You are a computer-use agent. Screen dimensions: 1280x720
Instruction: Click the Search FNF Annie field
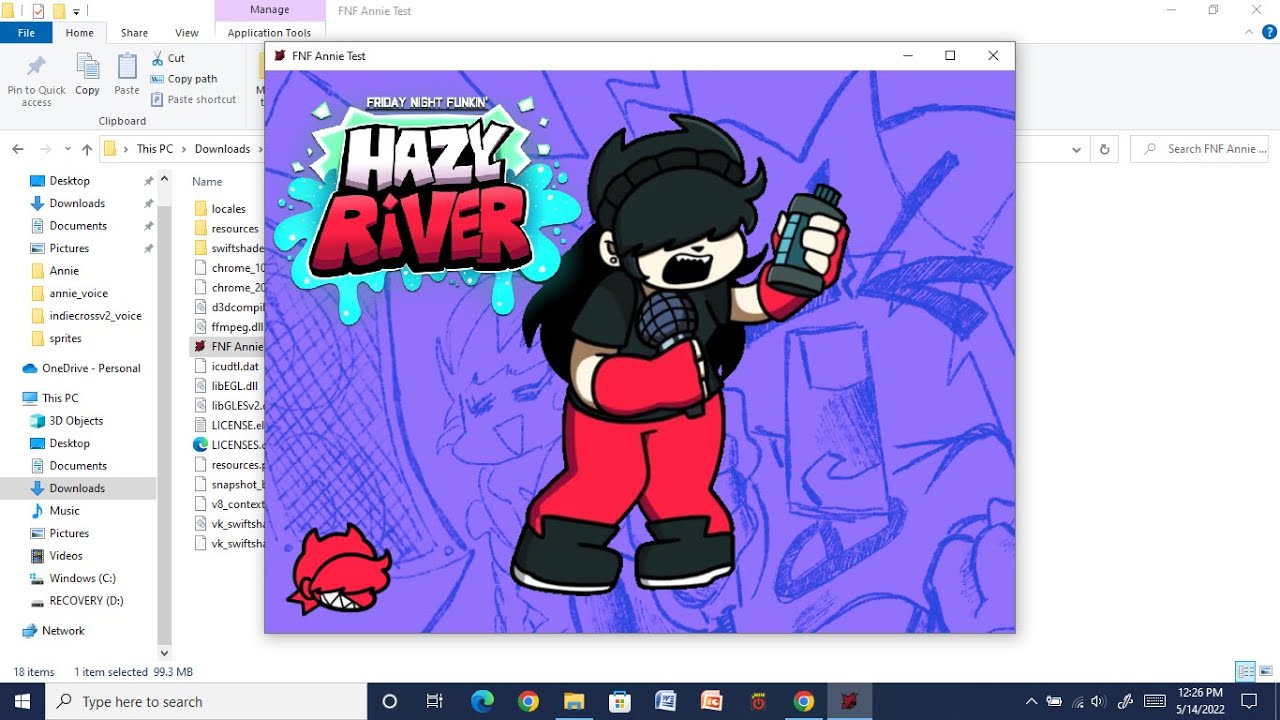tap(1201, 149)
